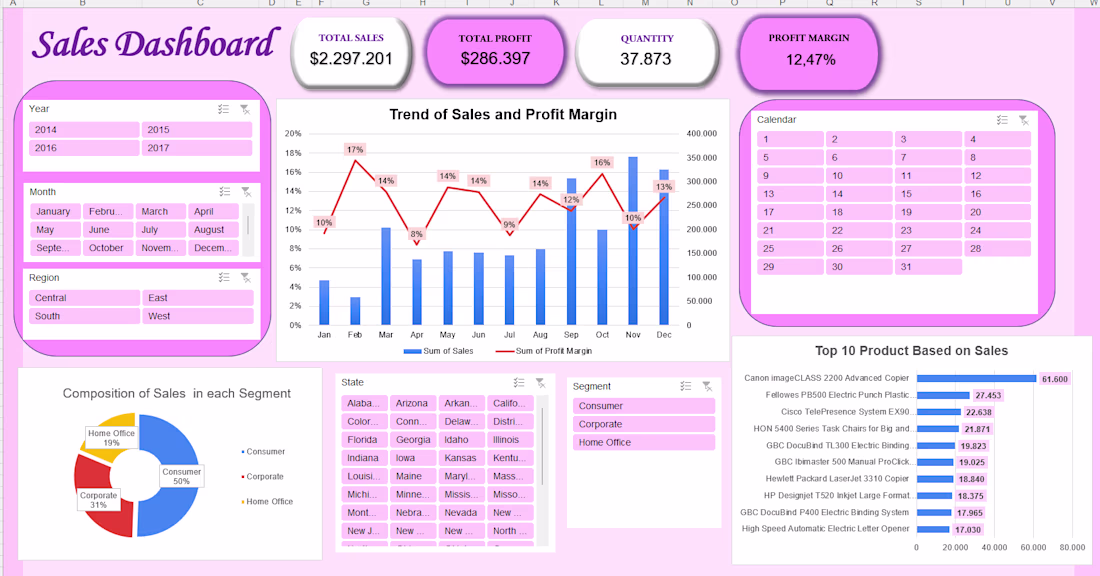The width and height of the screenshot is (1100, 576).
Task: Filter by year 2014
Action: click(84, 130)
